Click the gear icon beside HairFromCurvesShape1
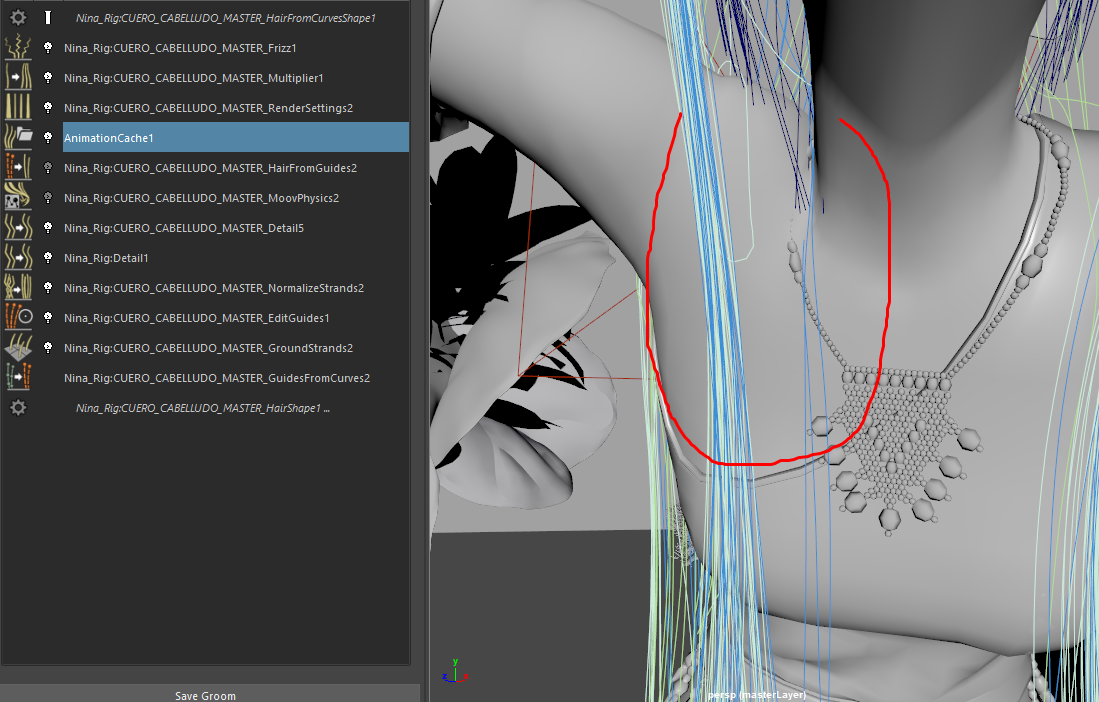The width and height of the screenshot is (1099, 702). pos(18,17)
